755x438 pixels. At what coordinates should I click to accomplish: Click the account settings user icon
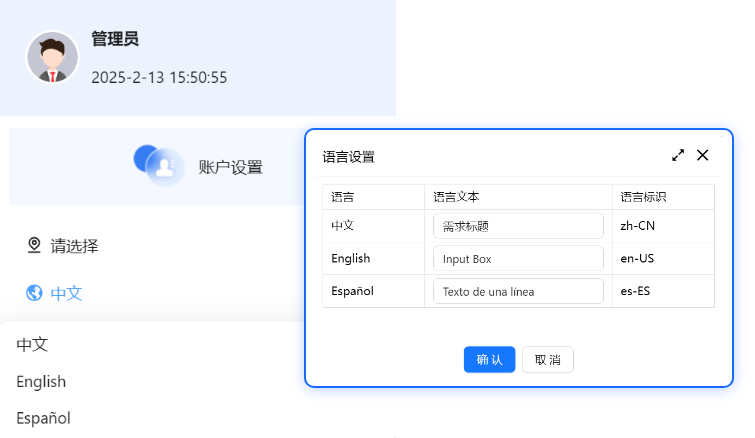[x=159, y=166]
